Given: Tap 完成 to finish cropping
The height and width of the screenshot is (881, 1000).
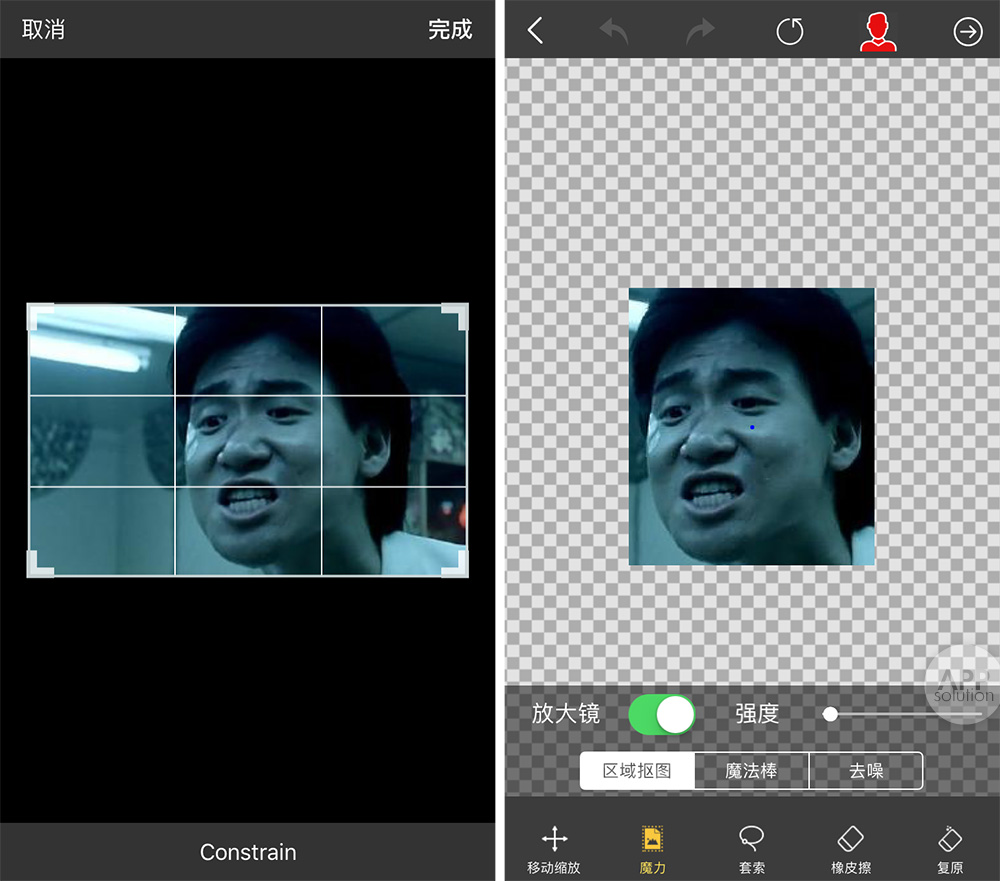Looking at the screenshot, I should point(450,29).
